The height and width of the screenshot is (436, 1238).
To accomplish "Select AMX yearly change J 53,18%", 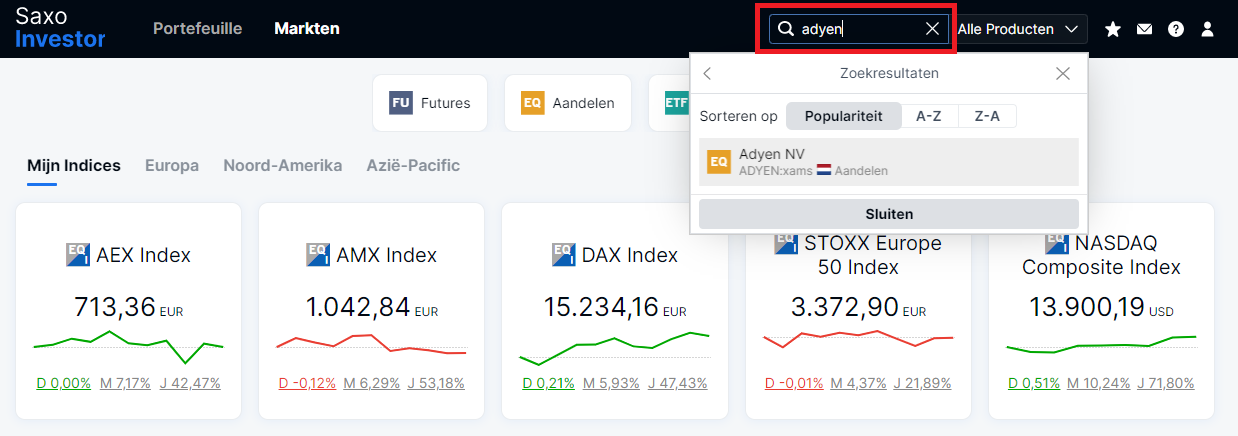I will [436, 383].
